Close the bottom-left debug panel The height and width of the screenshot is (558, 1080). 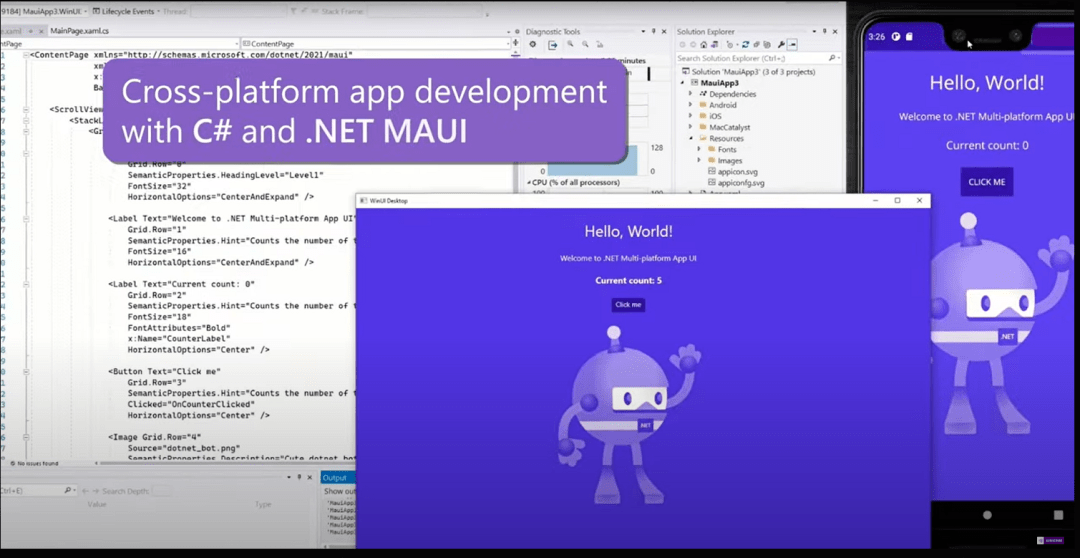[310, 477]
